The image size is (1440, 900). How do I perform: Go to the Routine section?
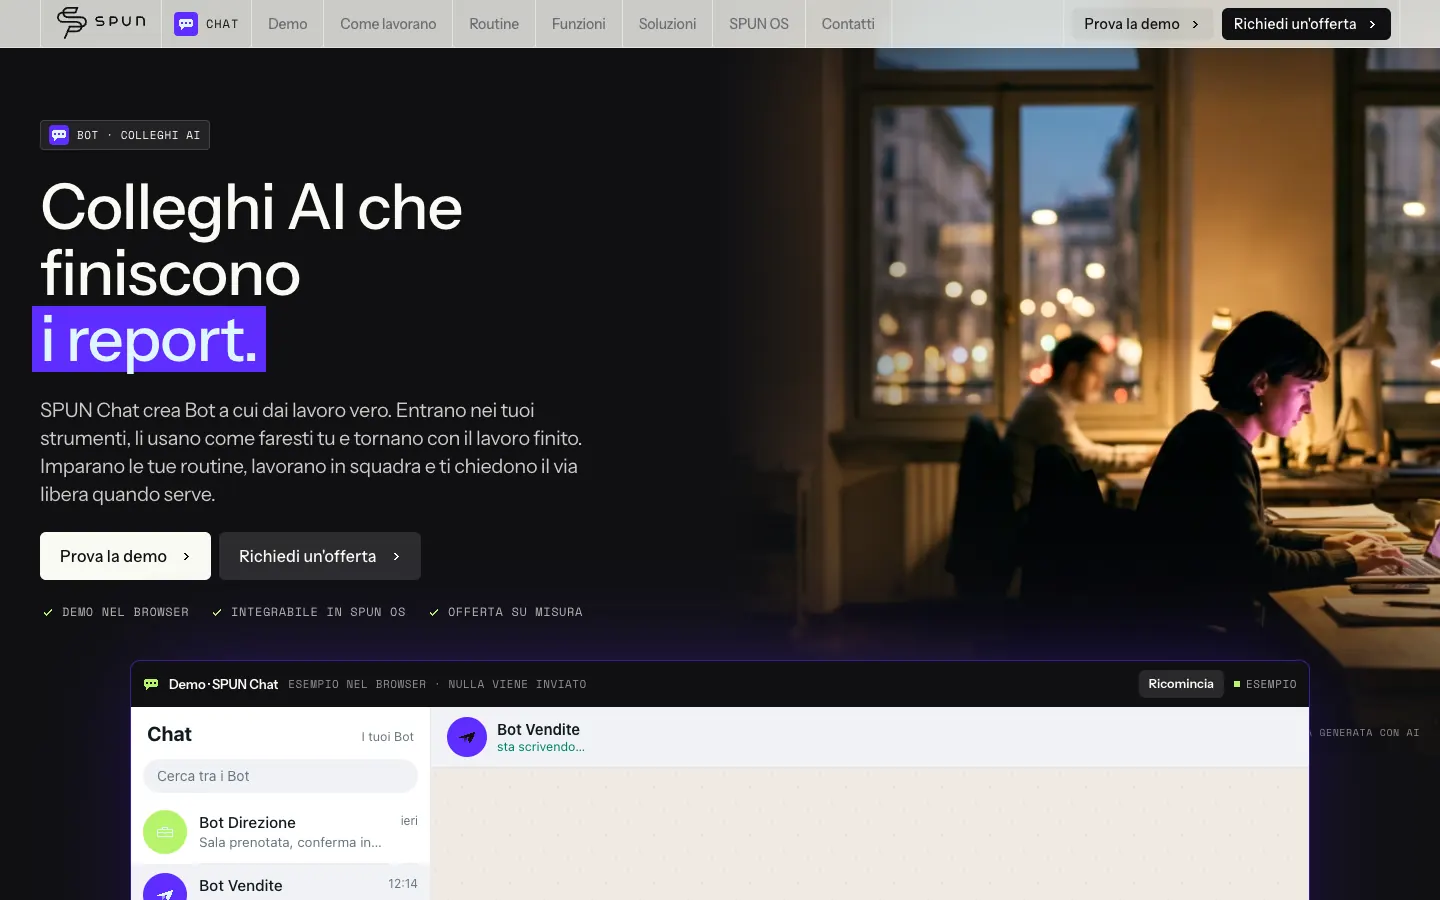pyautogui.click(x=494, y=24)
